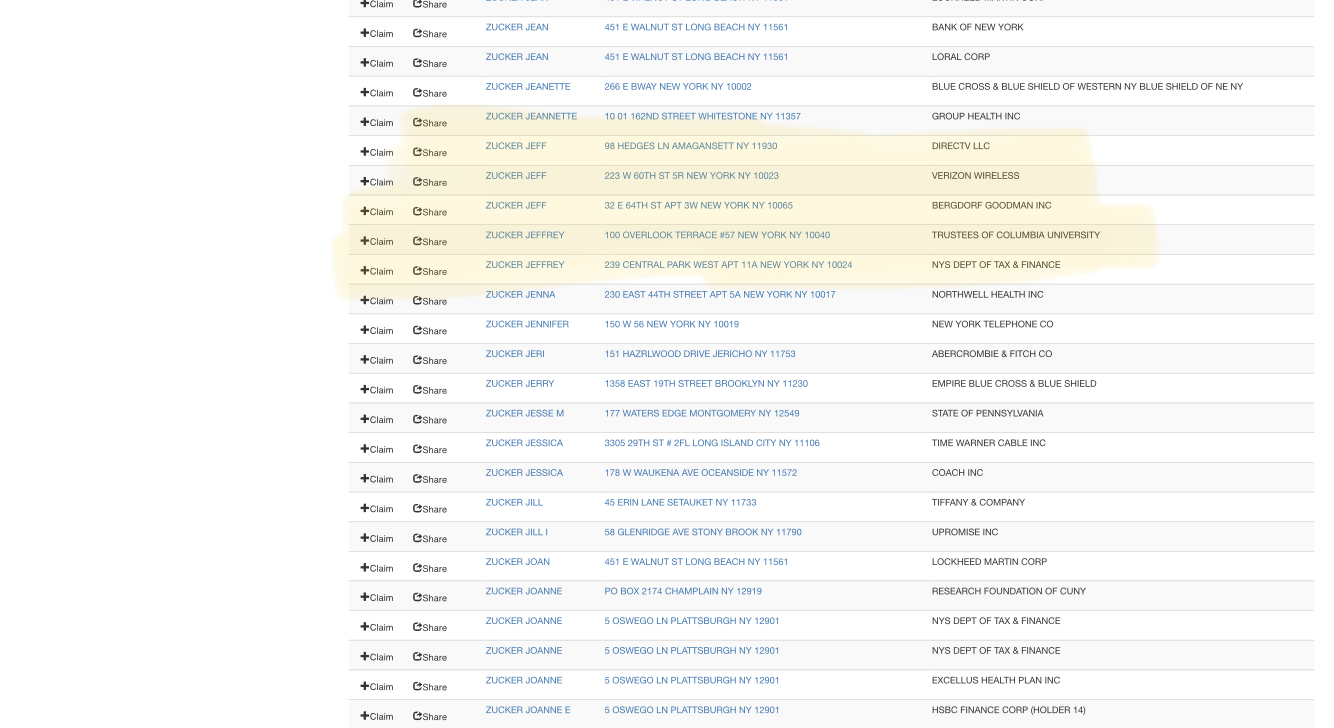The width and height of the screenshot is (1334, 728).
Task: Share the Zucker Joanne Research Foundation of CUNY entry
Action: (430, 598)
